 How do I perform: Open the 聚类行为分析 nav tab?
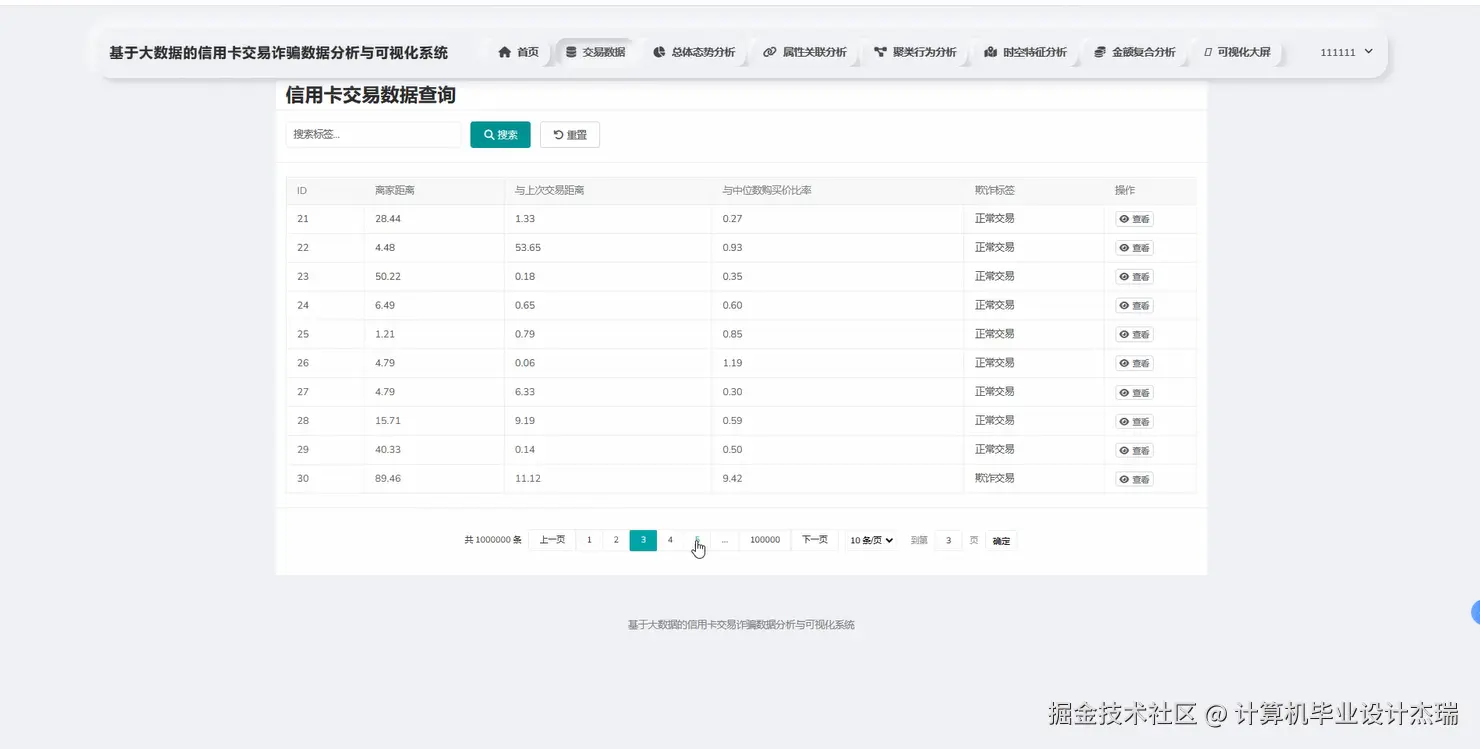915,52
